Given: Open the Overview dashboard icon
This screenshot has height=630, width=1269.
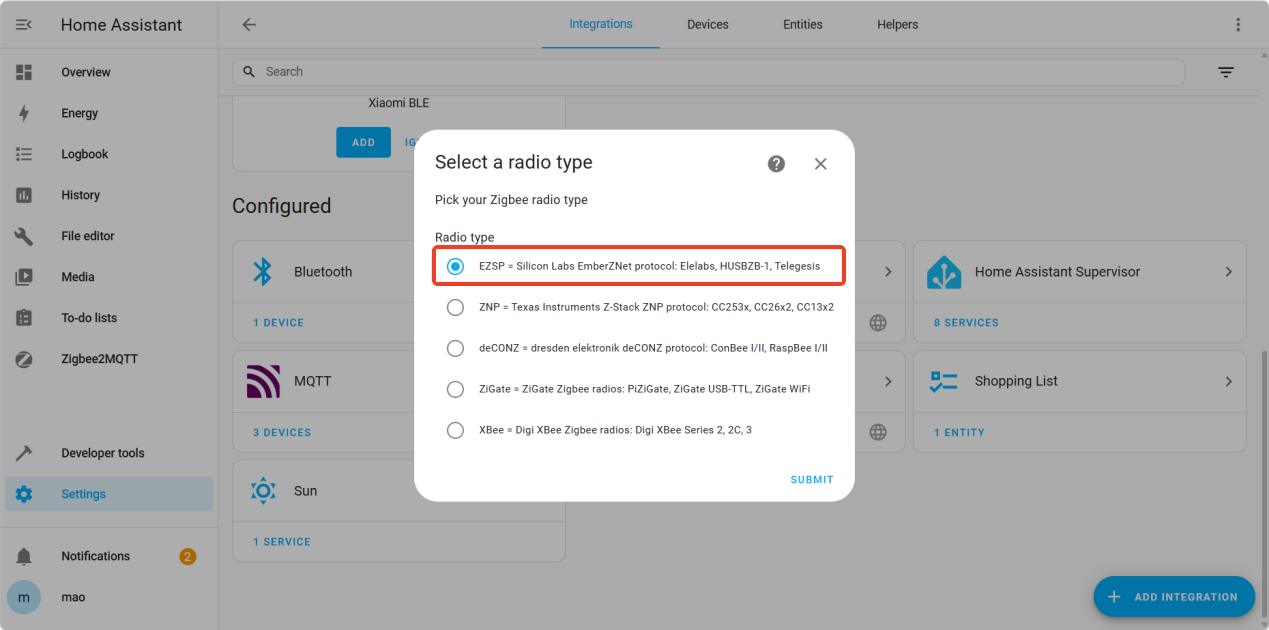Looking at the screenshot, I should click(24, 72).
